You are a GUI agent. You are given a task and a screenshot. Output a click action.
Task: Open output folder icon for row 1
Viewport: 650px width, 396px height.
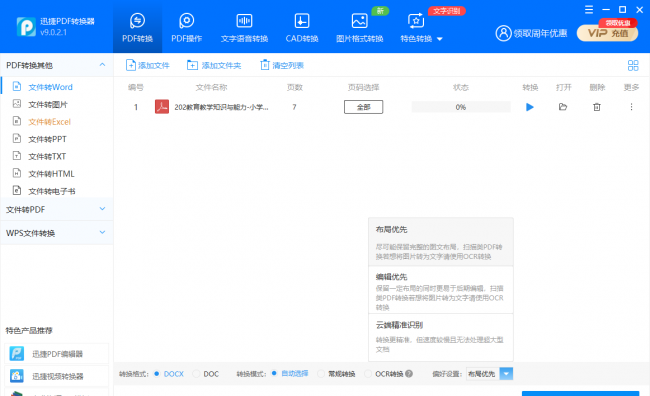click(563, 107)
